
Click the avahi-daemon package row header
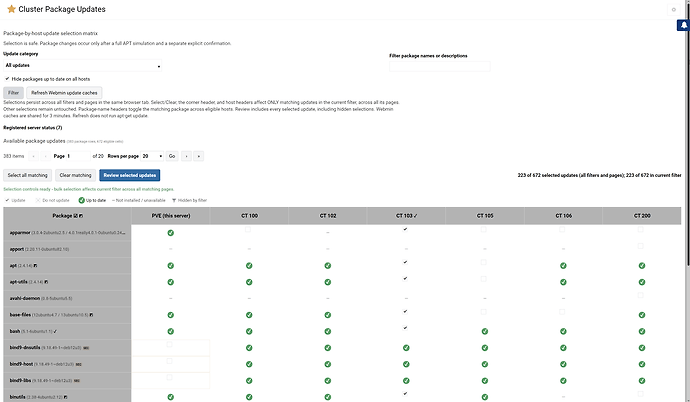coord(67,298)
